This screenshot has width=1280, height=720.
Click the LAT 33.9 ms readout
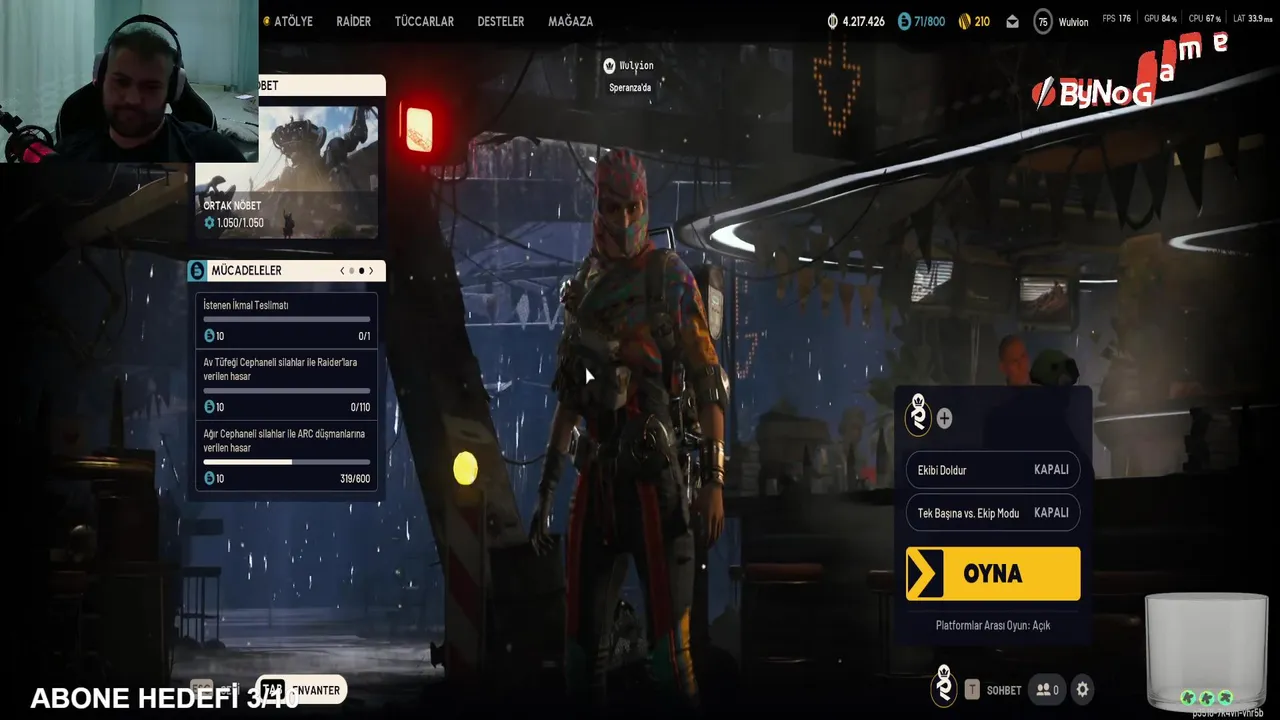[x=1253, y=19]
